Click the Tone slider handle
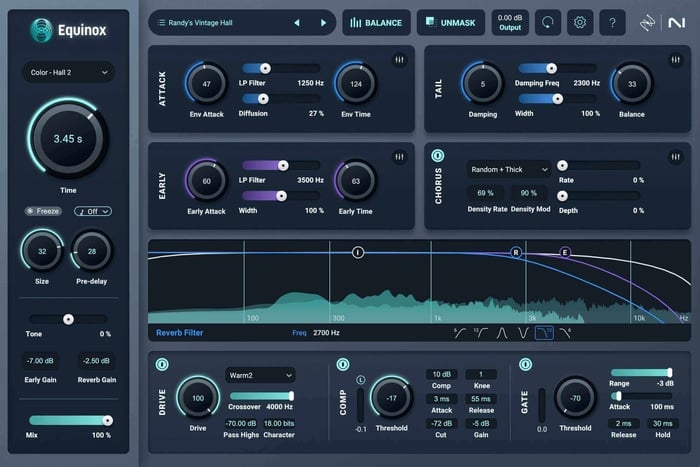The height and width of the screenshot is (467, 700). [68, 319]
